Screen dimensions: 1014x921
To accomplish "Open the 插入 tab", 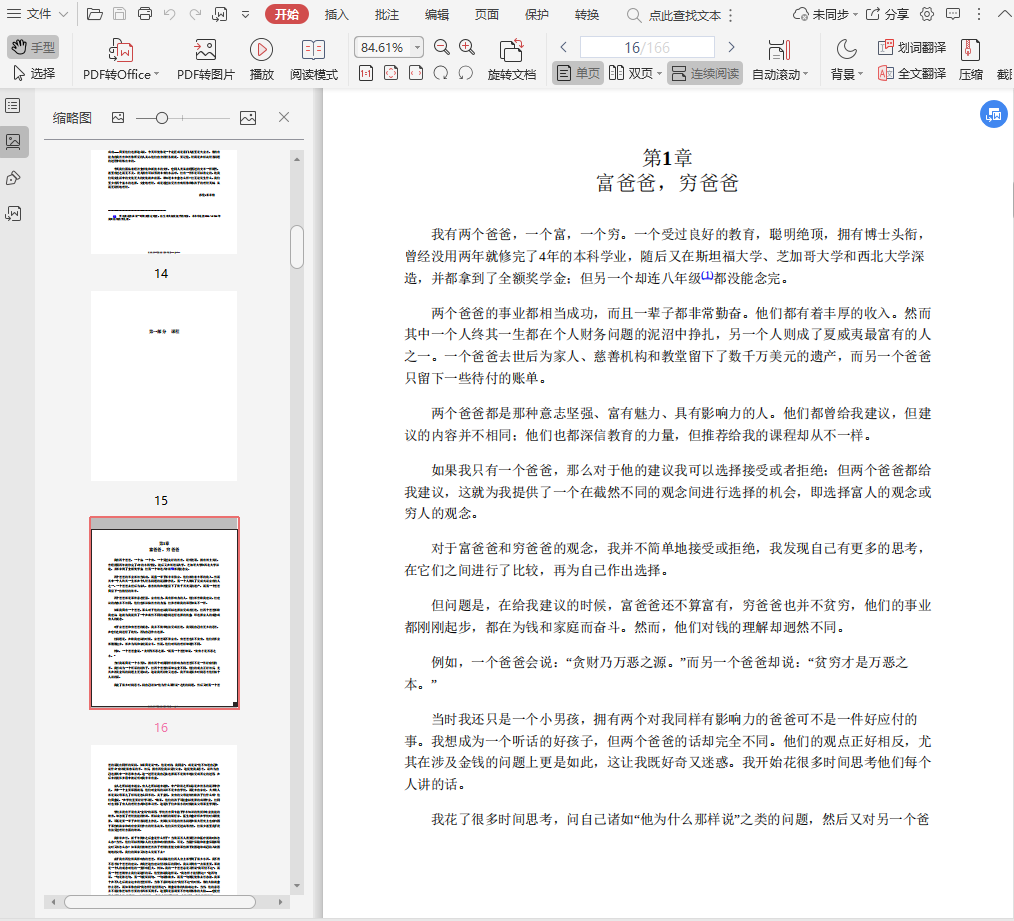I will click(x=336, y=14).
